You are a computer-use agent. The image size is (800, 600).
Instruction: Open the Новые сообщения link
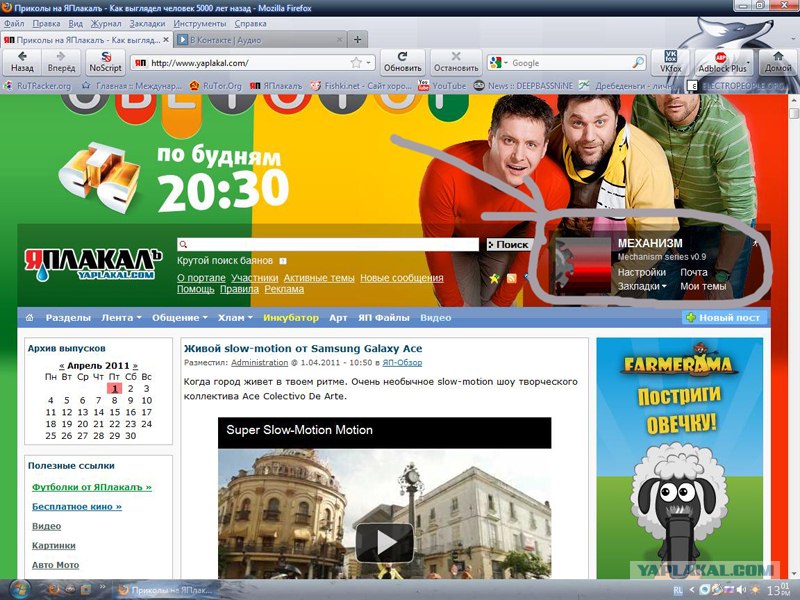(x=402, y=278)
